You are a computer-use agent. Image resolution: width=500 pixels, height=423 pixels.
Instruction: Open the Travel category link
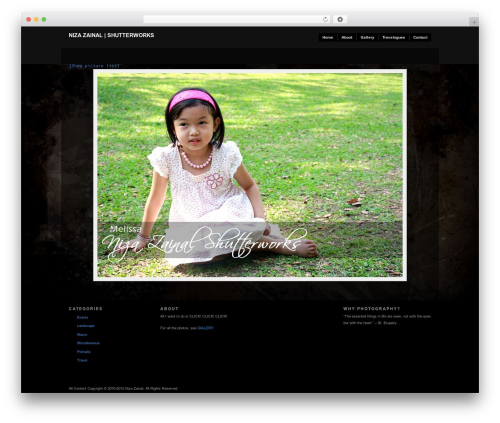[x=82, y=360]
